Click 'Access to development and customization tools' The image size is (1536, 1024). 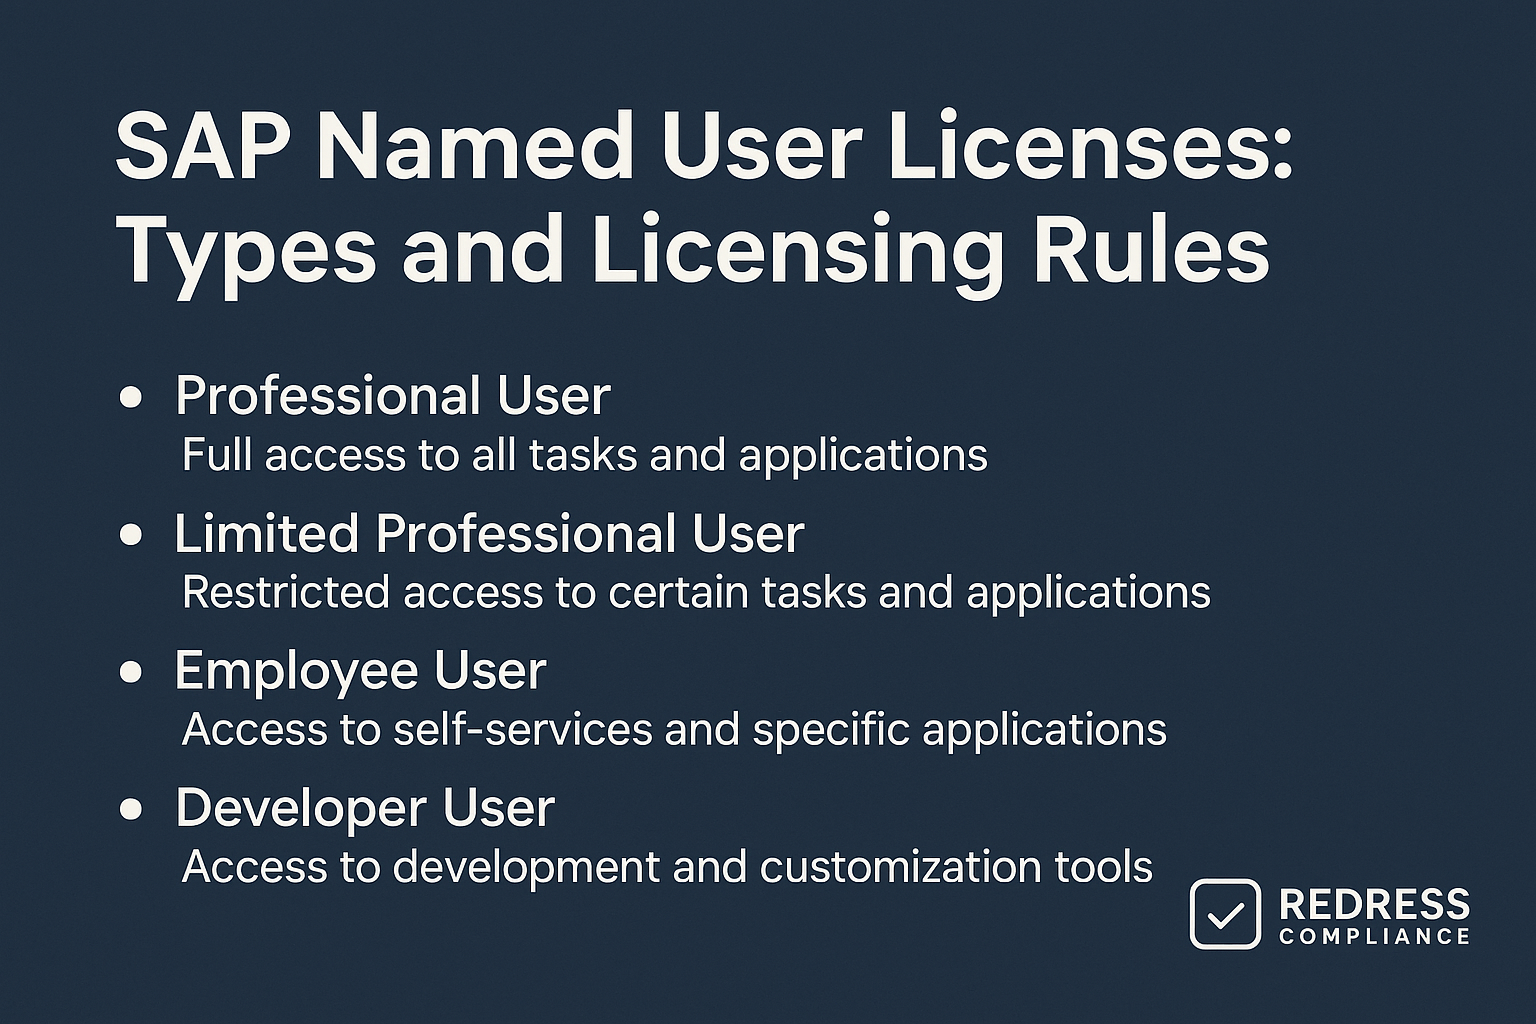[667, 866]
